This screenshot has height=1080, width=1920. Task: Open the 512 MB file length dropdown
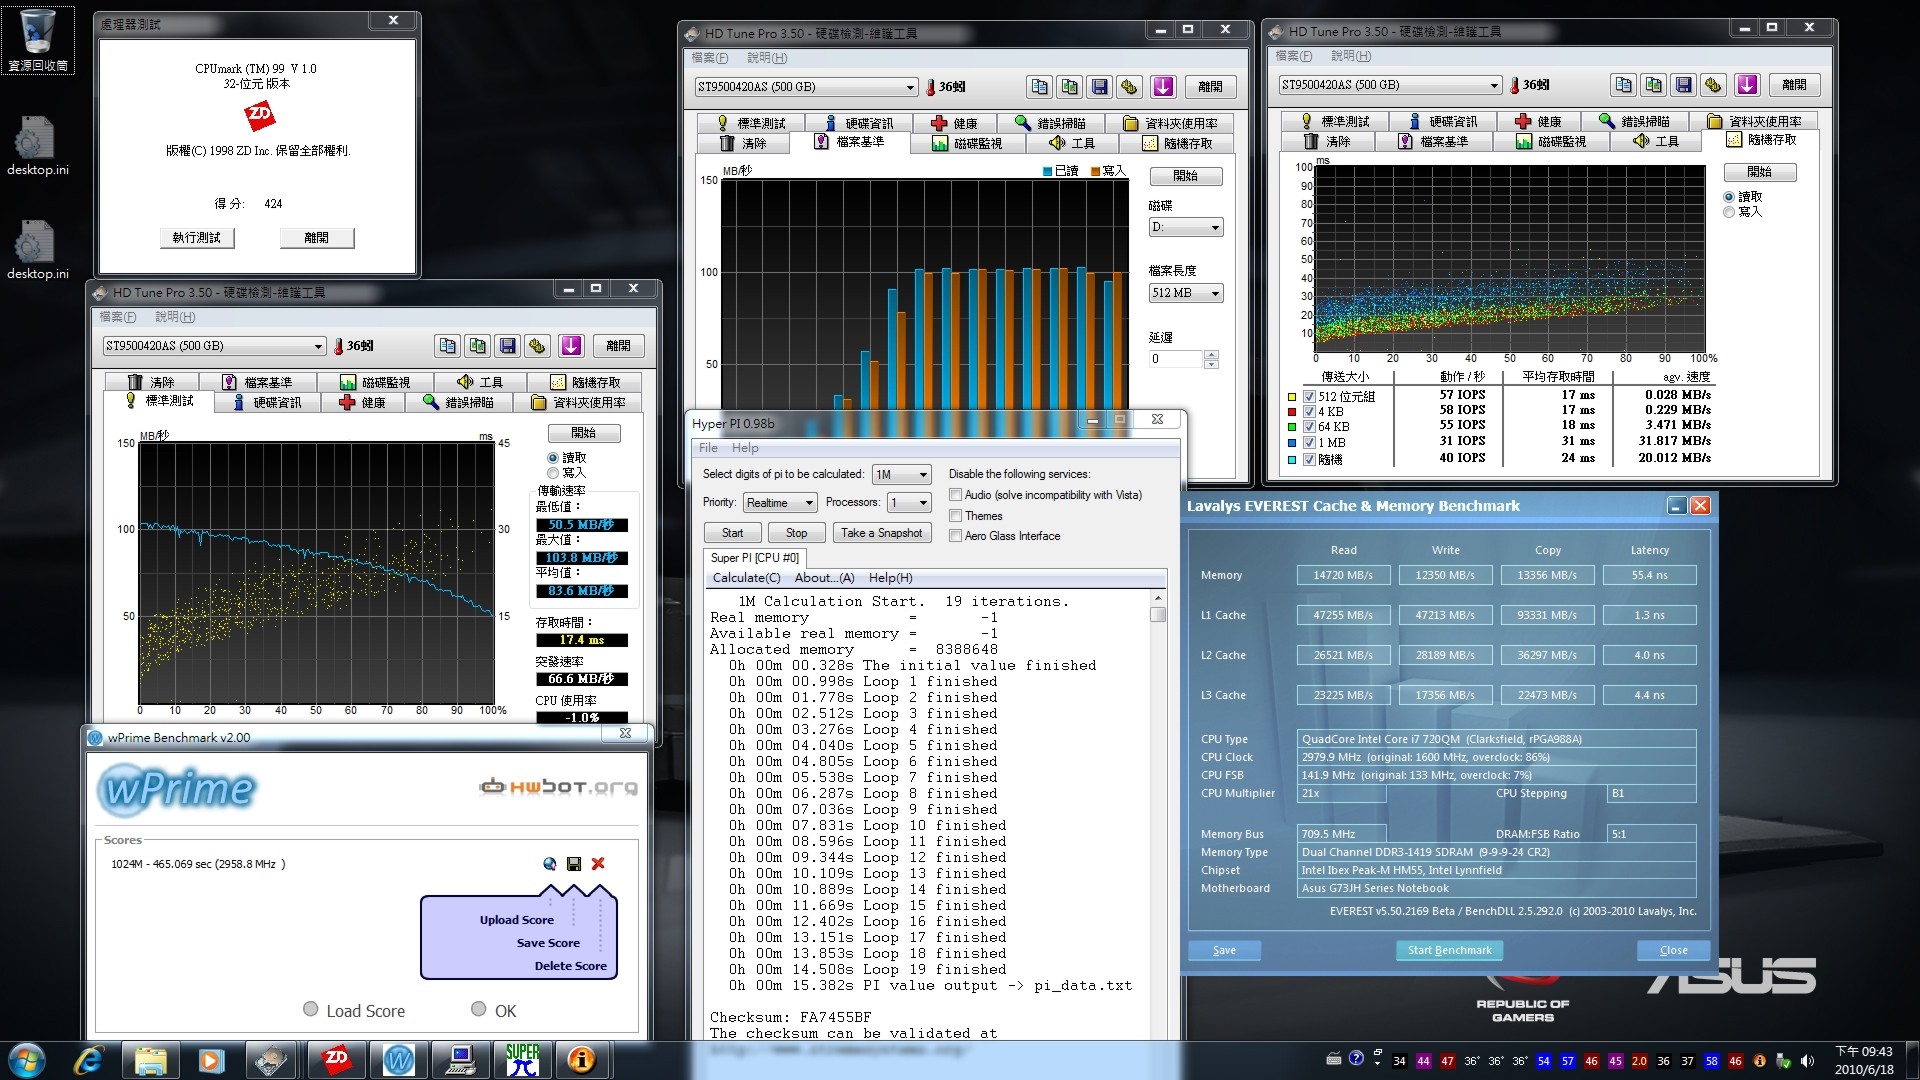[1186, 293]
